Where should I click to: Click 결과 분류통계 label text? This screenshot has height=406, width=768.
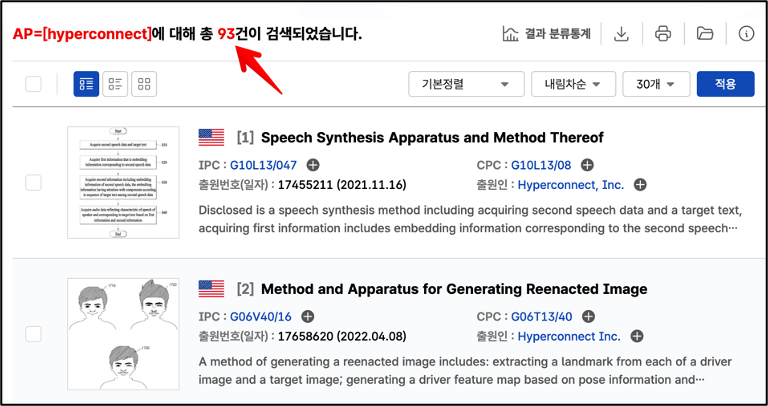pyautogui.click(x=557, y=34)
